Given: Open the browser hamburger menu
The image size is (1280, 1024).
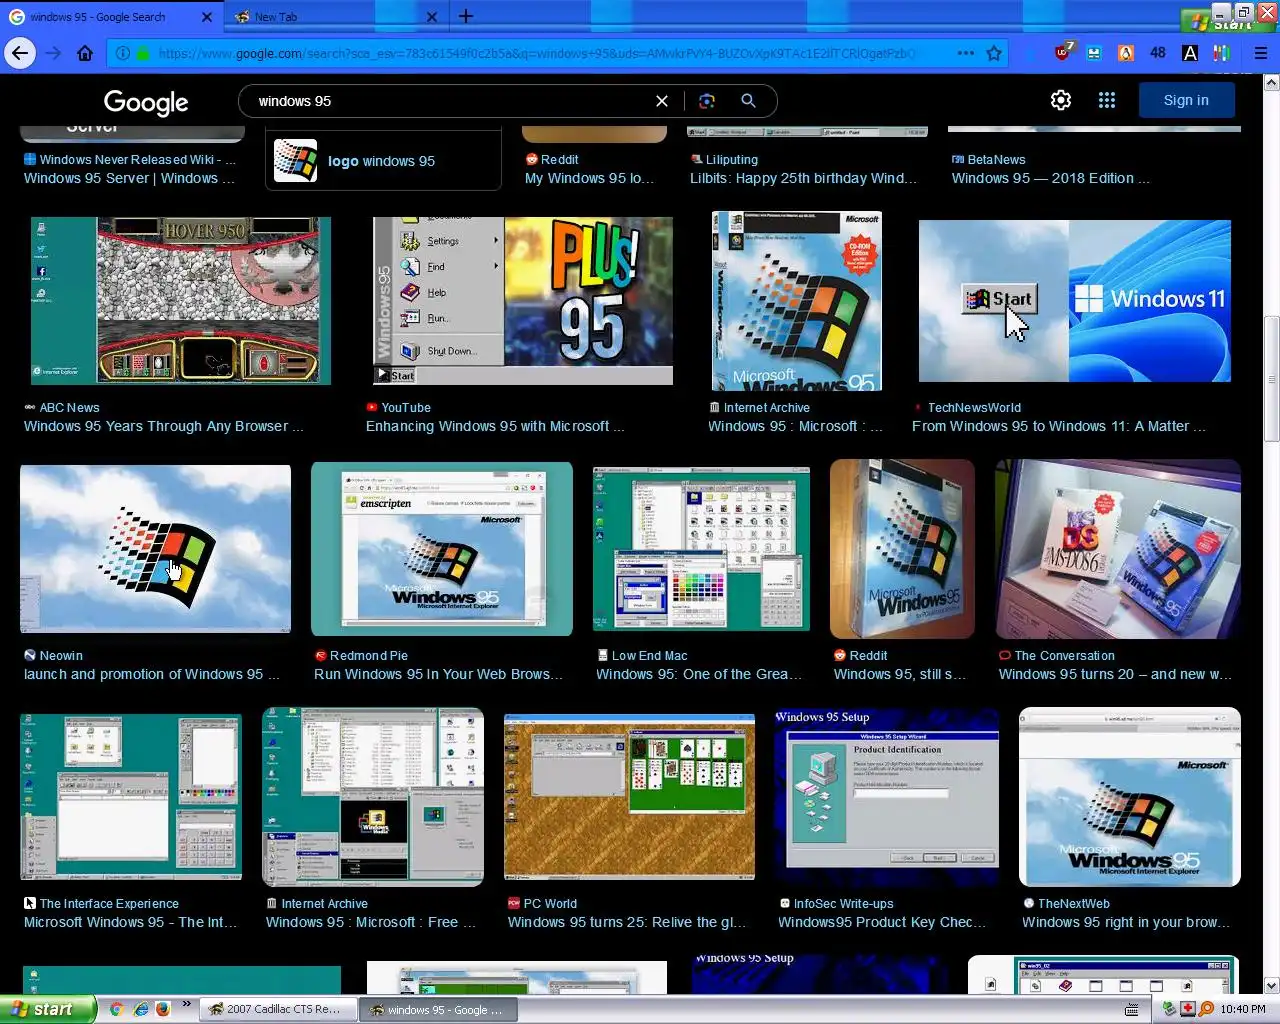Looking at the screenshot, I should coord(1261,53).
